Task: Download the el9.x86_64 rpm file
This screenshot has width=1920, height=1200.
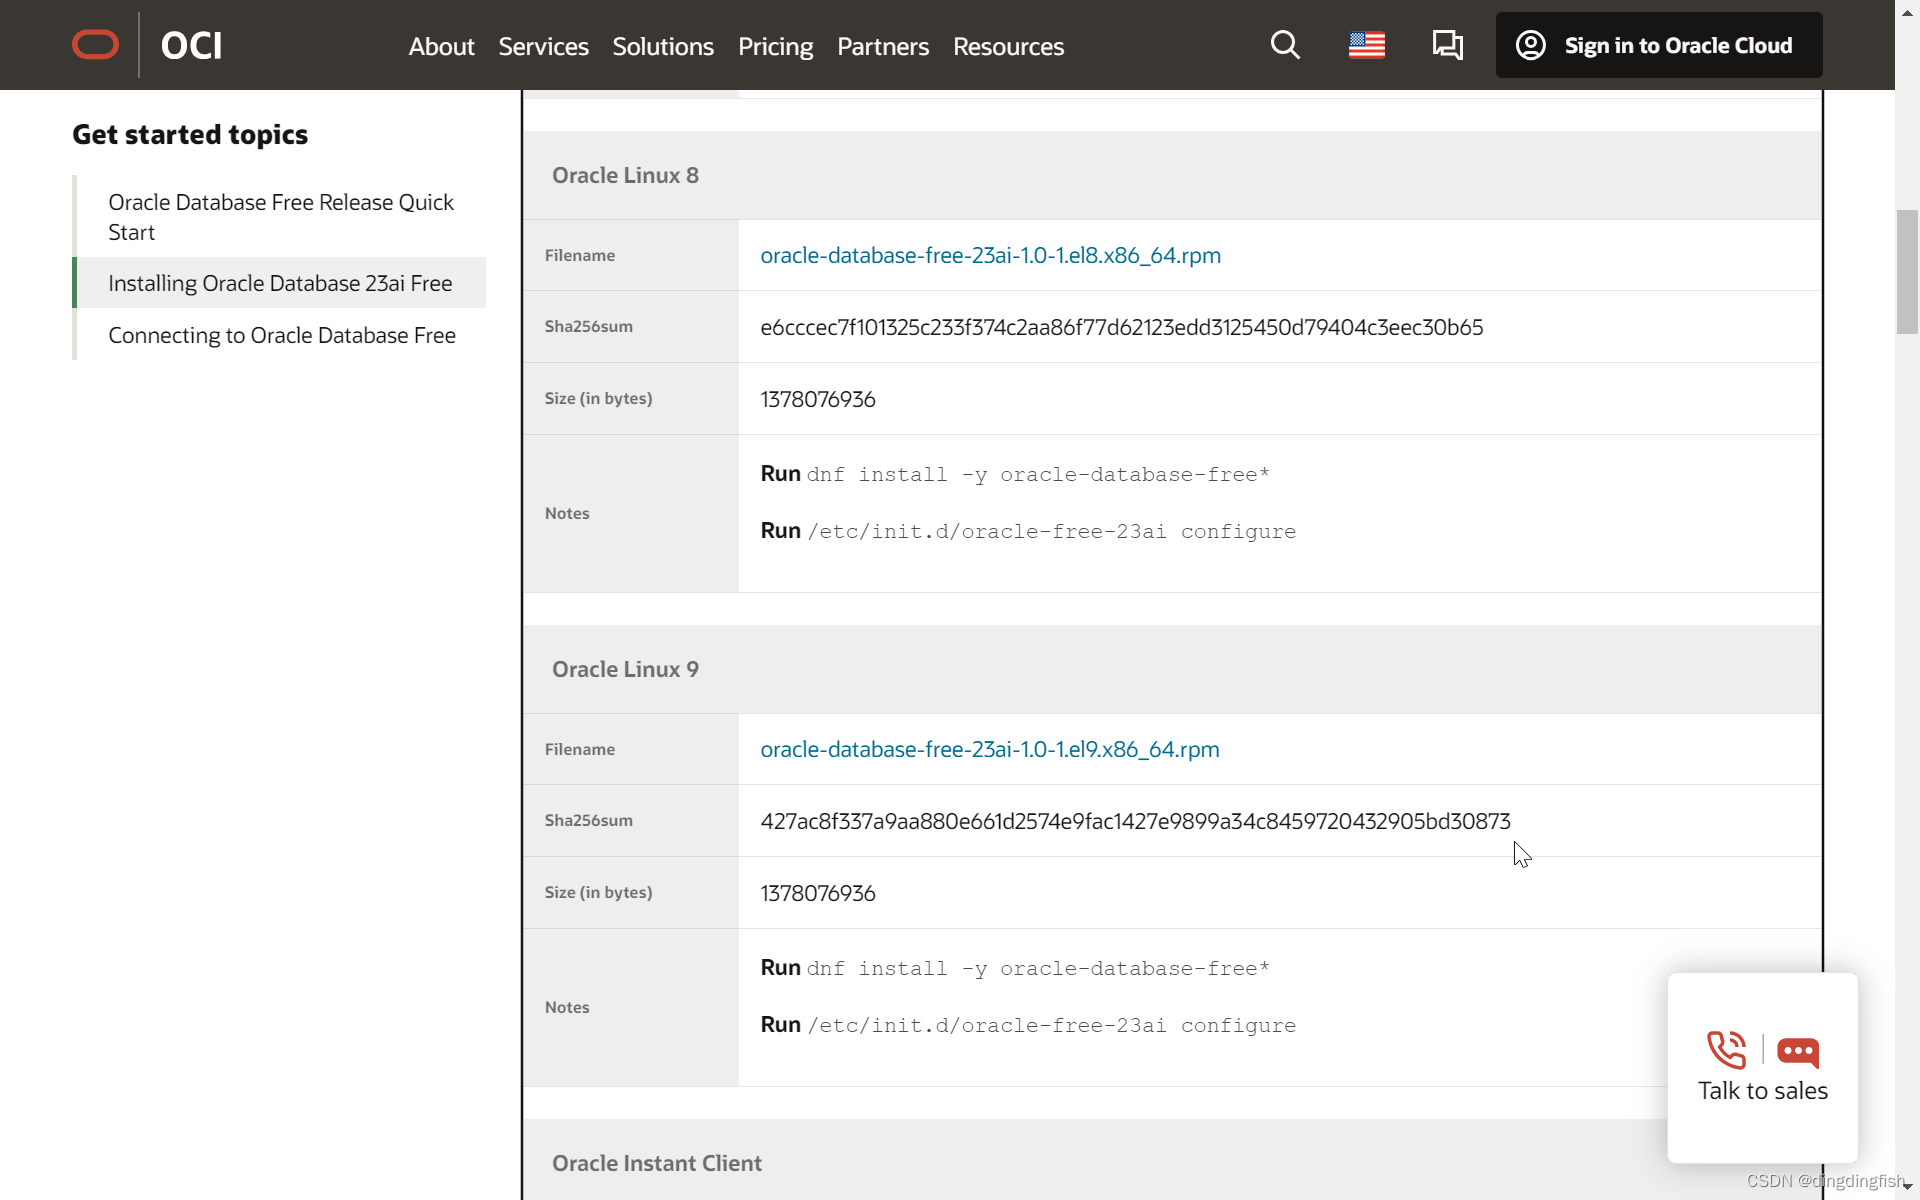Action: (990, 749)
